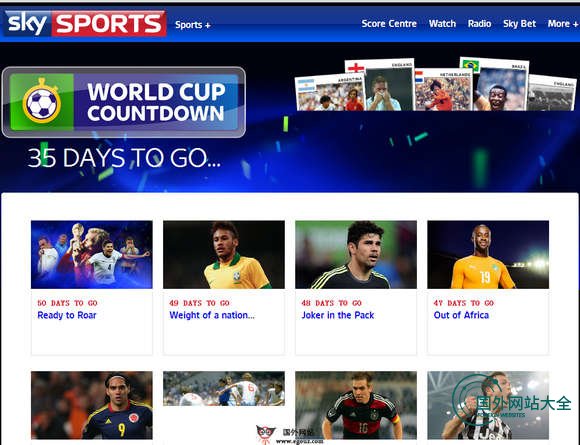Screen dimensions: 580x445
Task: Open the Joker in the Pack link
Action: point(338,315)
